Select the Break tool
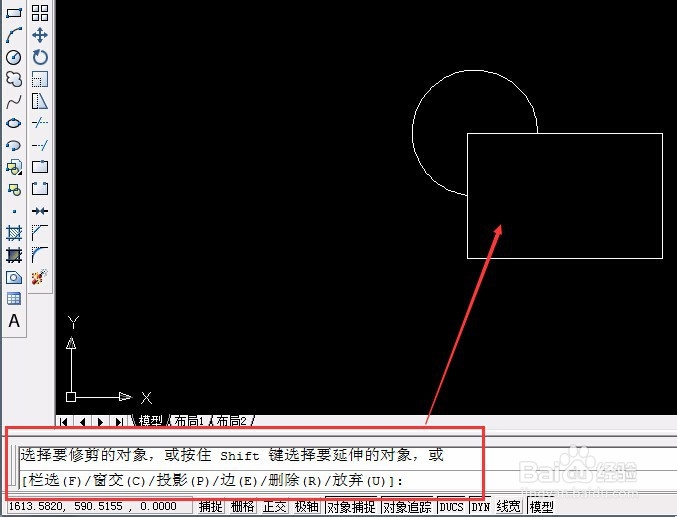Screen dimensions: 677x517 click(x=40, y=189)
